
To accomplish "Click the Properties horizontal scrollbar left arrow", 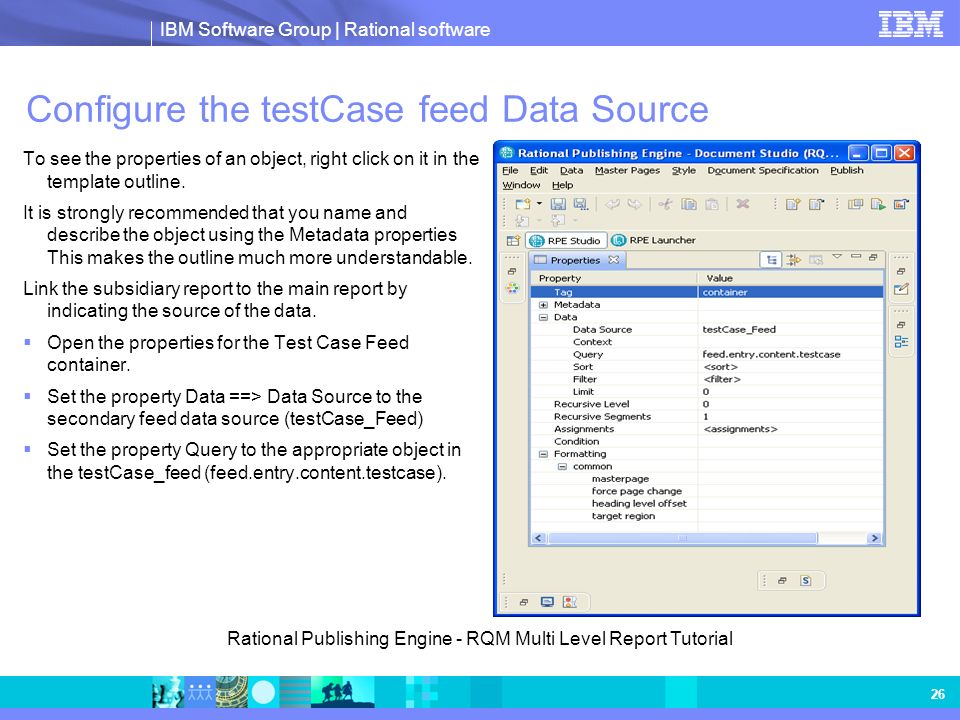I will (x=538, y=538).
